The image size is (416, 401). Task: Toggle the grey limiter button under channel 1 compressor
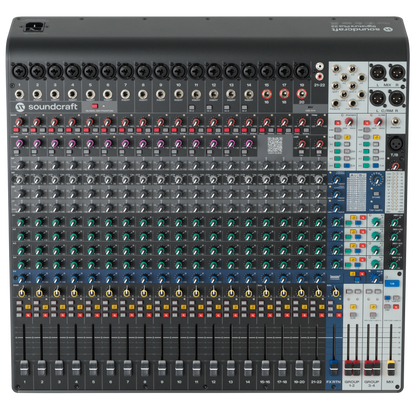tap(16, 152)
